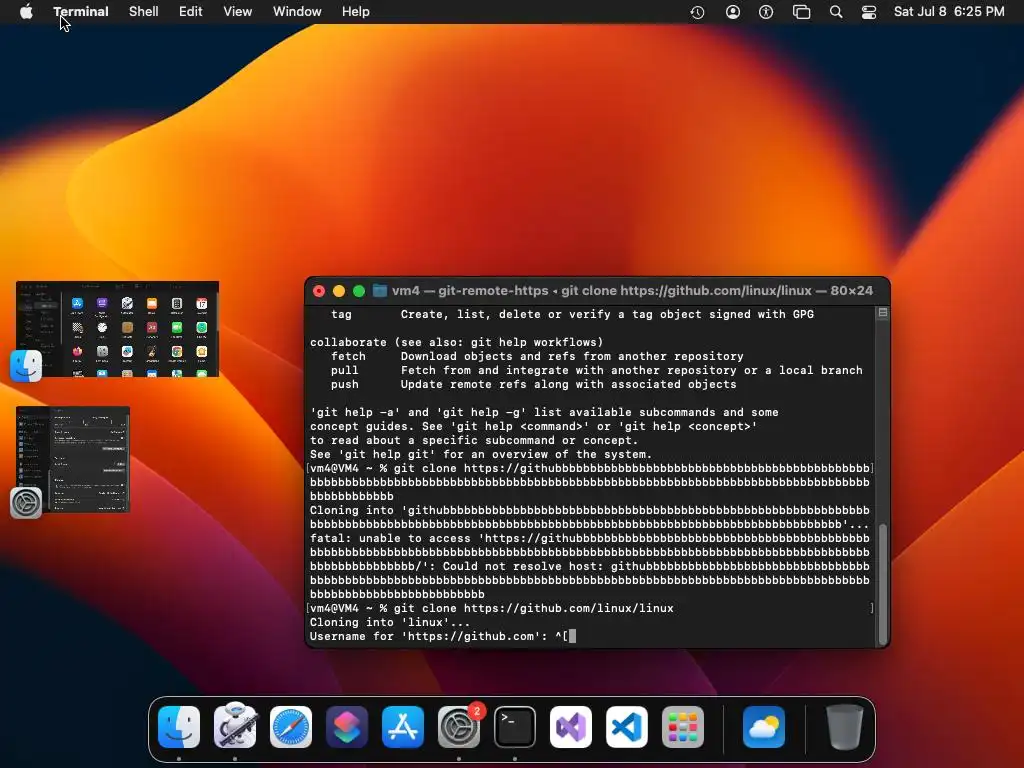Click the 'Cloning into 'linux'...' line
This screenshot has width=1024, height=768.
390,622
